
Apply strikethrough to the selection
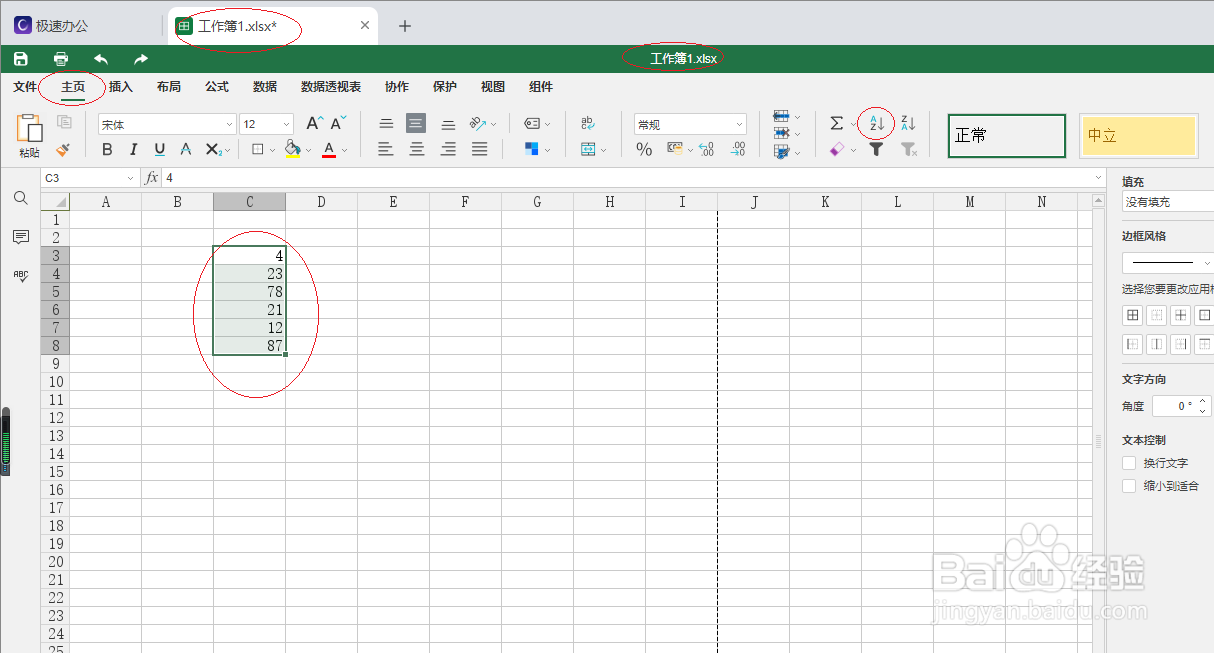[185, 148]
